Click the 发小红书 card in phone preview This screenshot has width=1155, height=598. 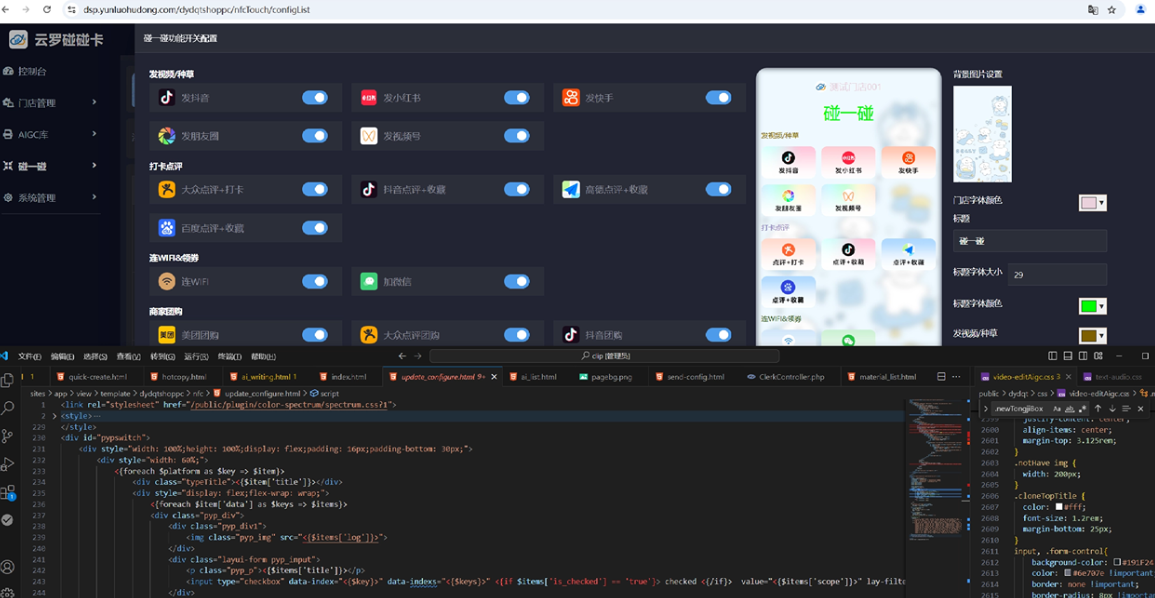click(848, 162)
